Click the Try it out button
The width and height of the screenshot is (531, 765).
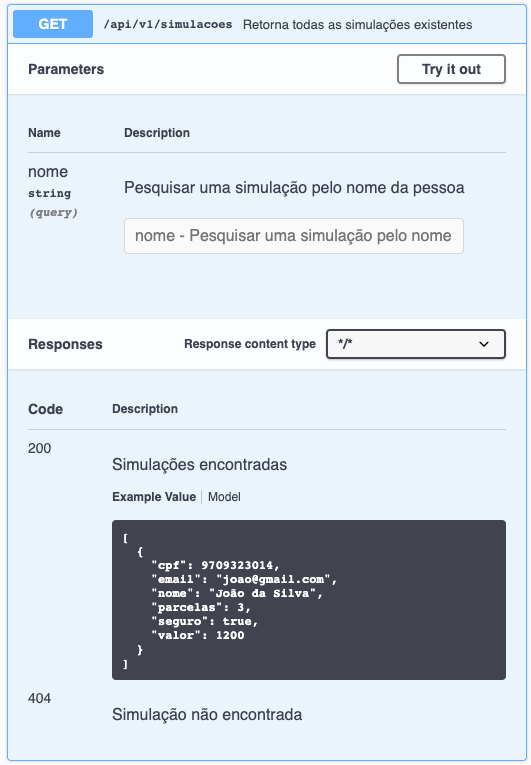click(451, 69)
